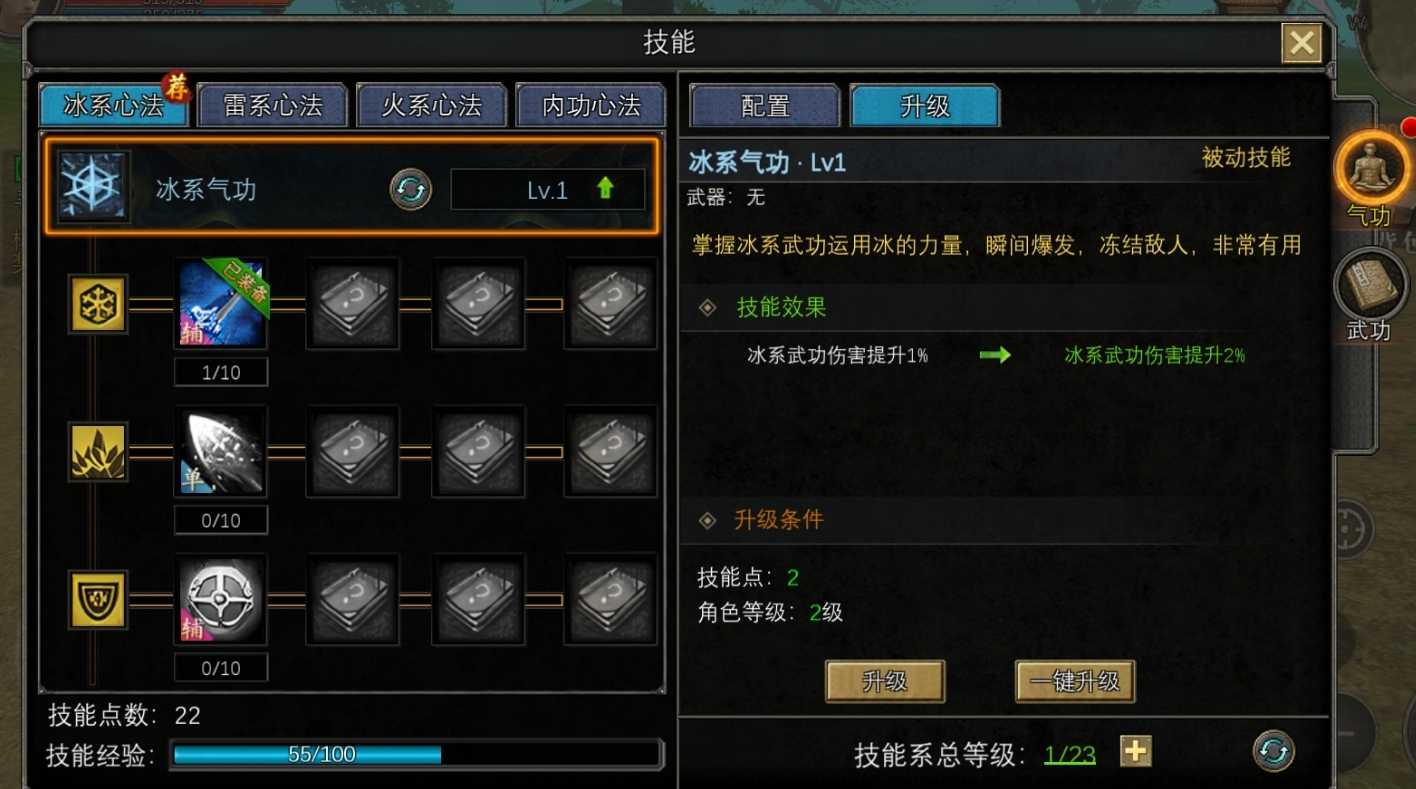Choose the white spike skill showing 0/10
Screen dimensions: 1416x789
click(221, 452)
